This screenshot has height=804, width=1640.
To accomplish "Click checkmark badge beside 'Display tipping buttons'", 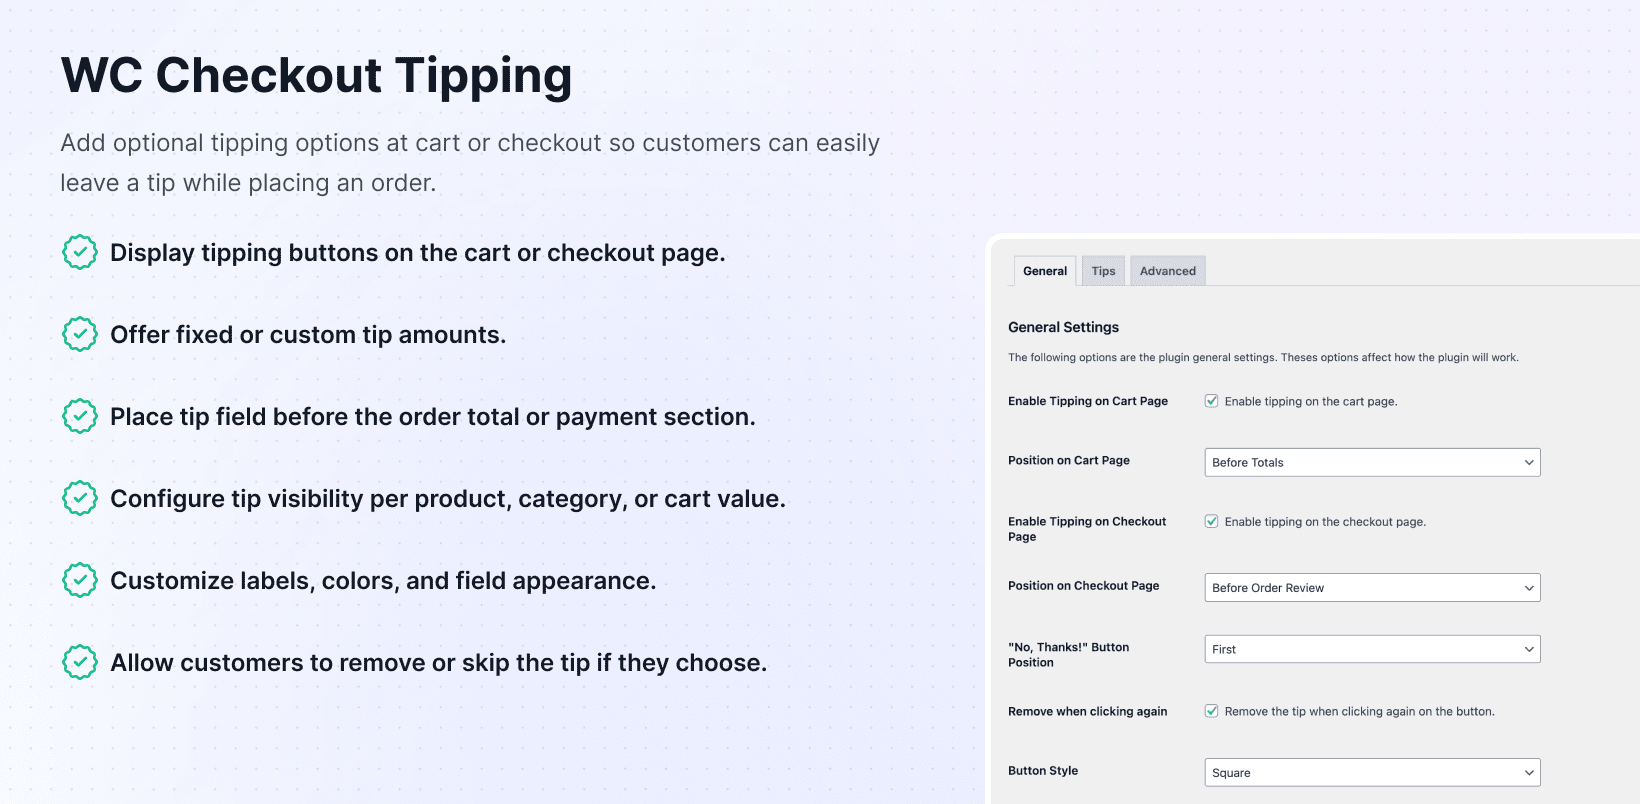I will coord(80,253).
